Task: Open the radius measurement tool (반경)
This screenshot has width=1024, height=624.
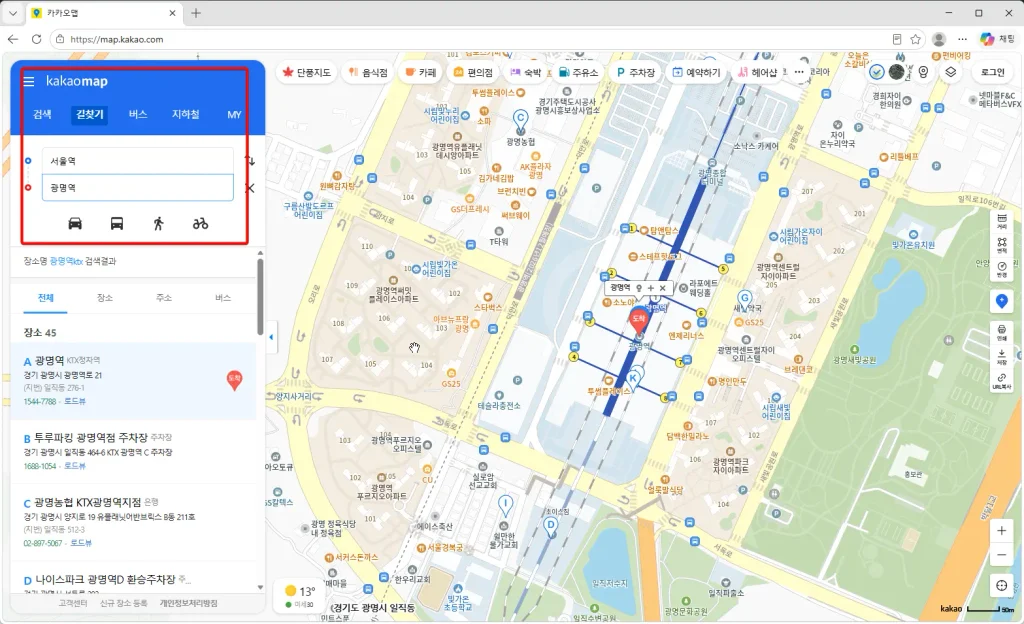Action: [1002, 269]
